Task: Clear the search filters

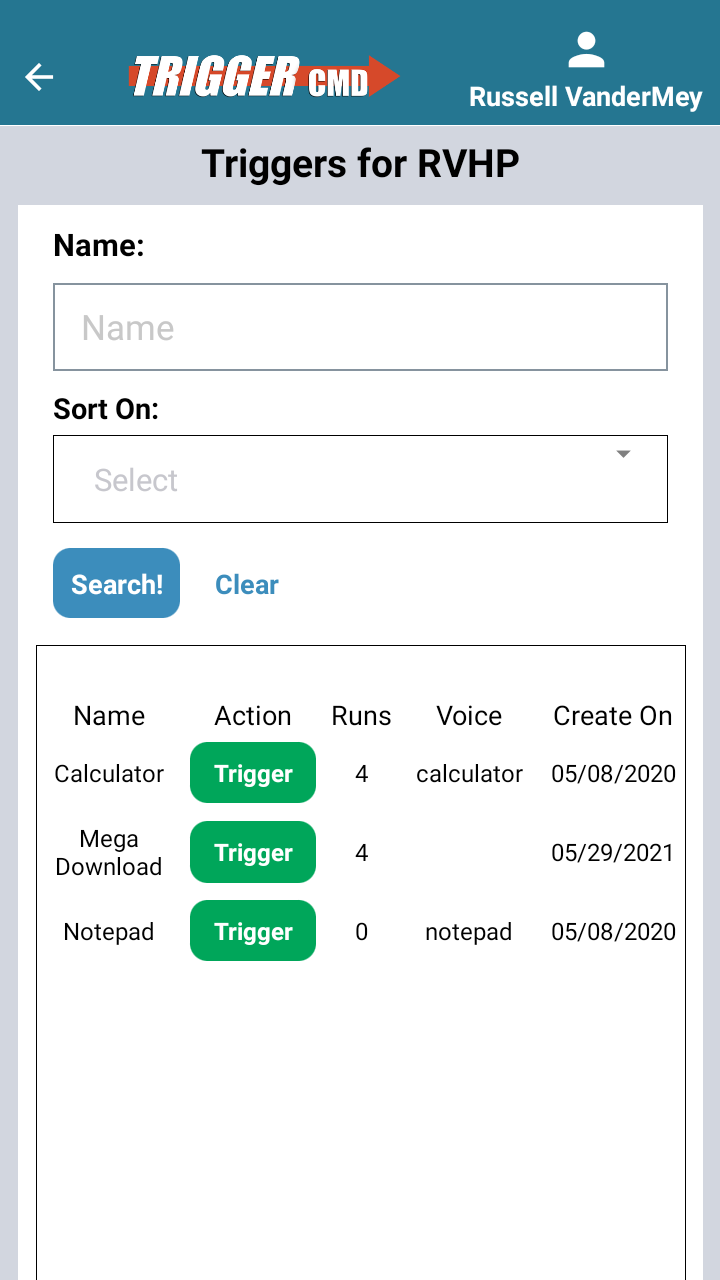Action: click(246, 584)
